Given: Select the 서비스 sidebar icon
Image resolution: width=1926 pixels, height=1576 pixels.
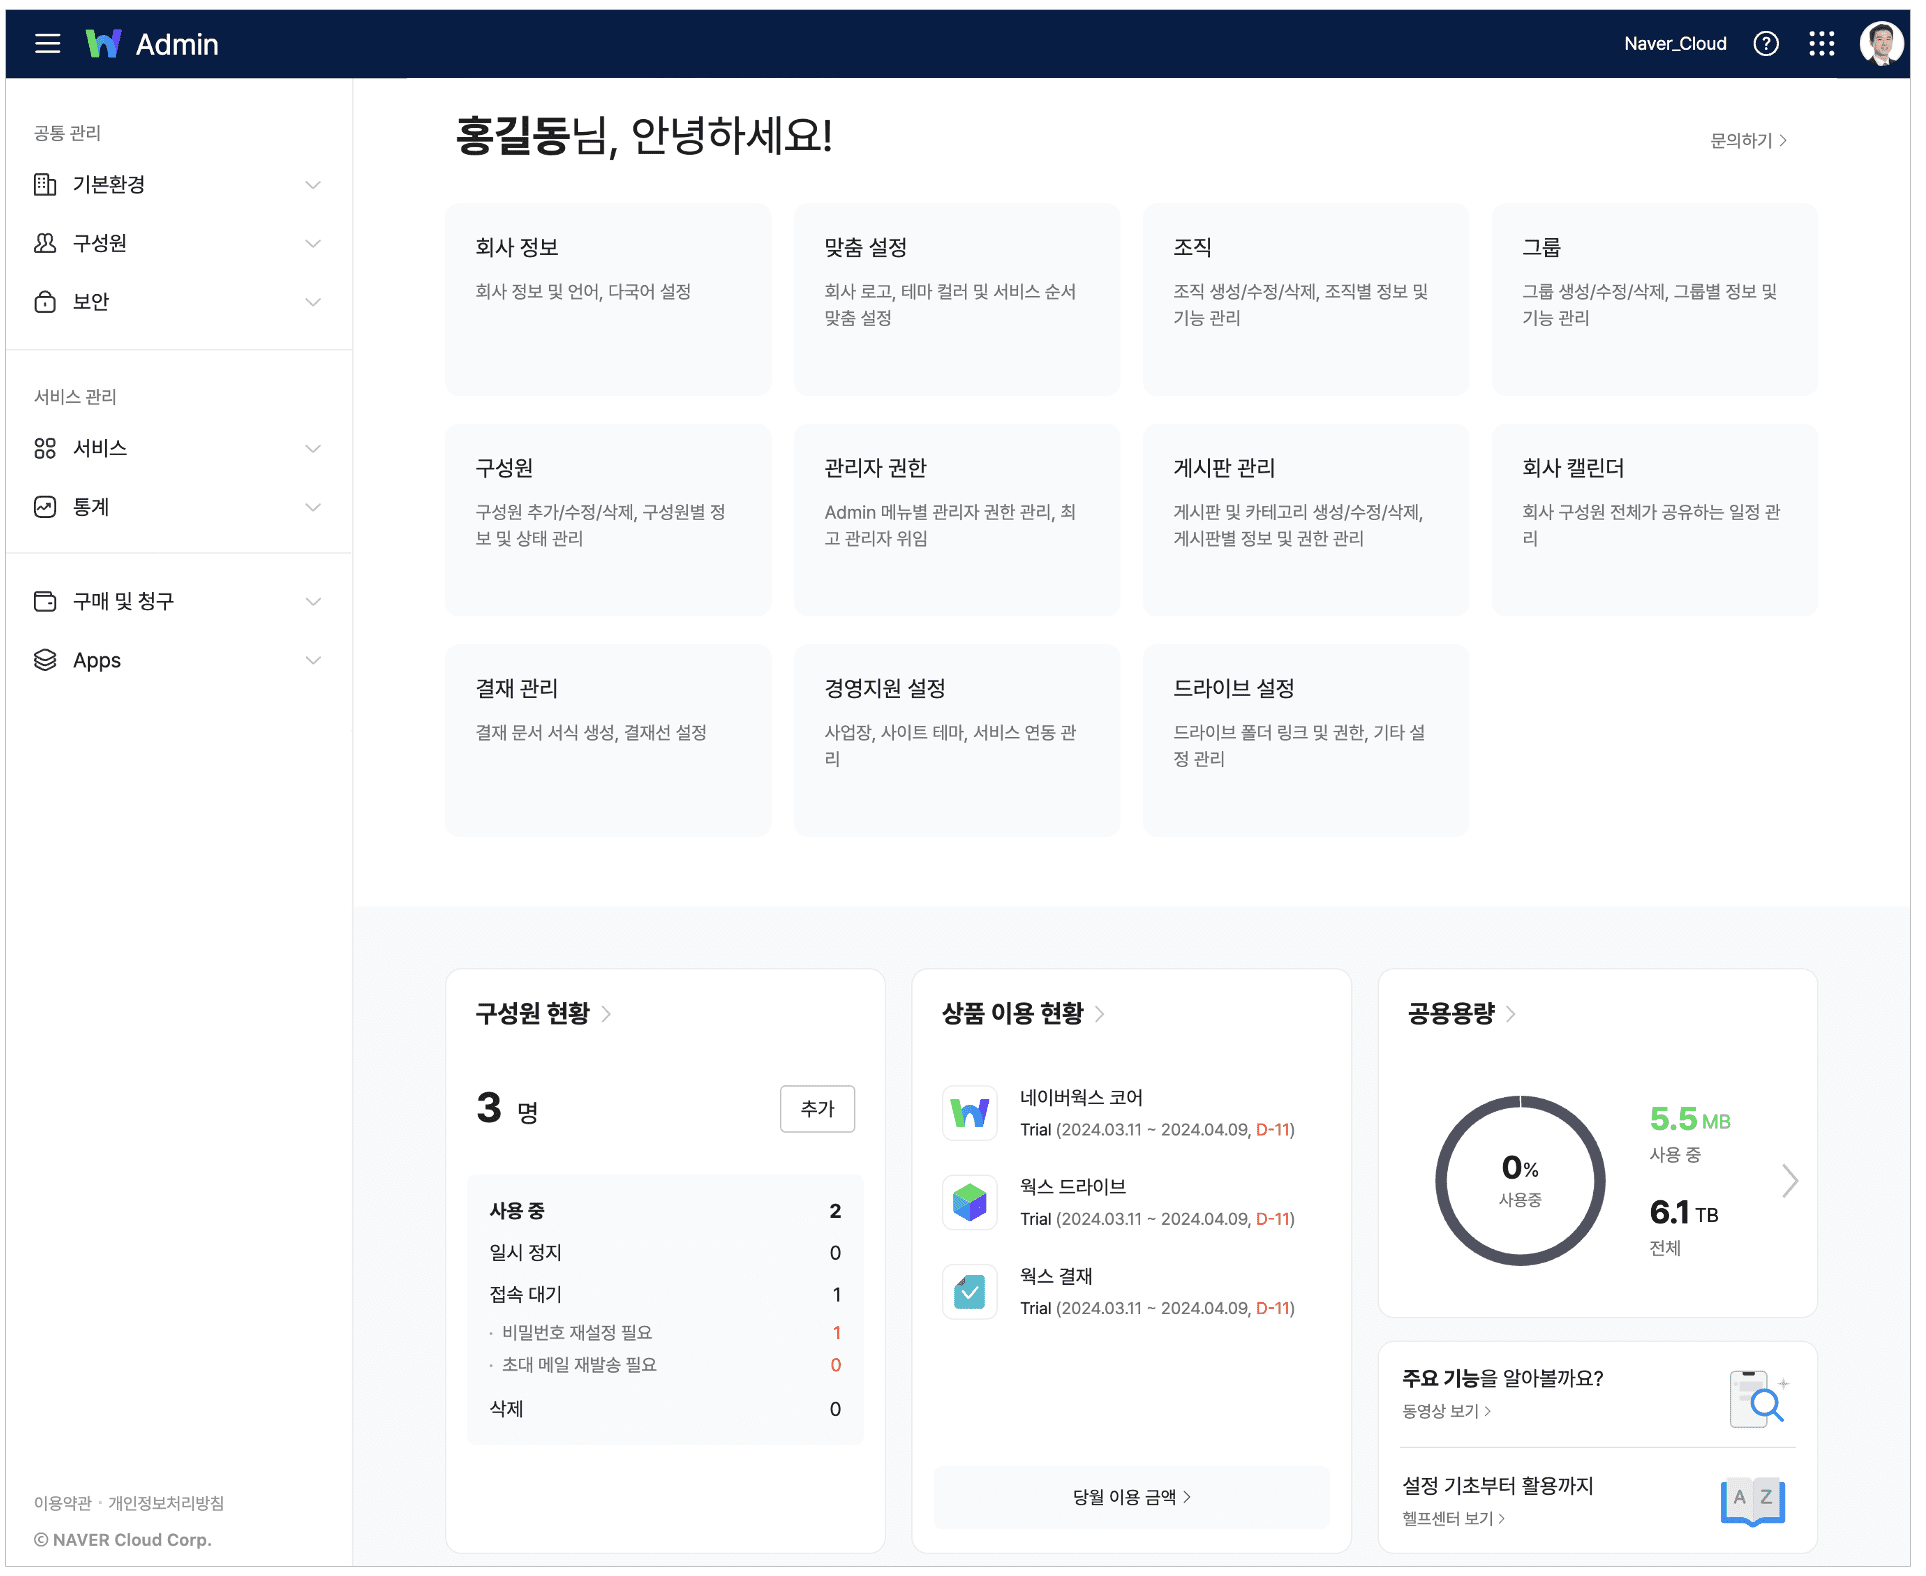Looking at the screenshot, I should pyautogui.click(x=45, y=448).
